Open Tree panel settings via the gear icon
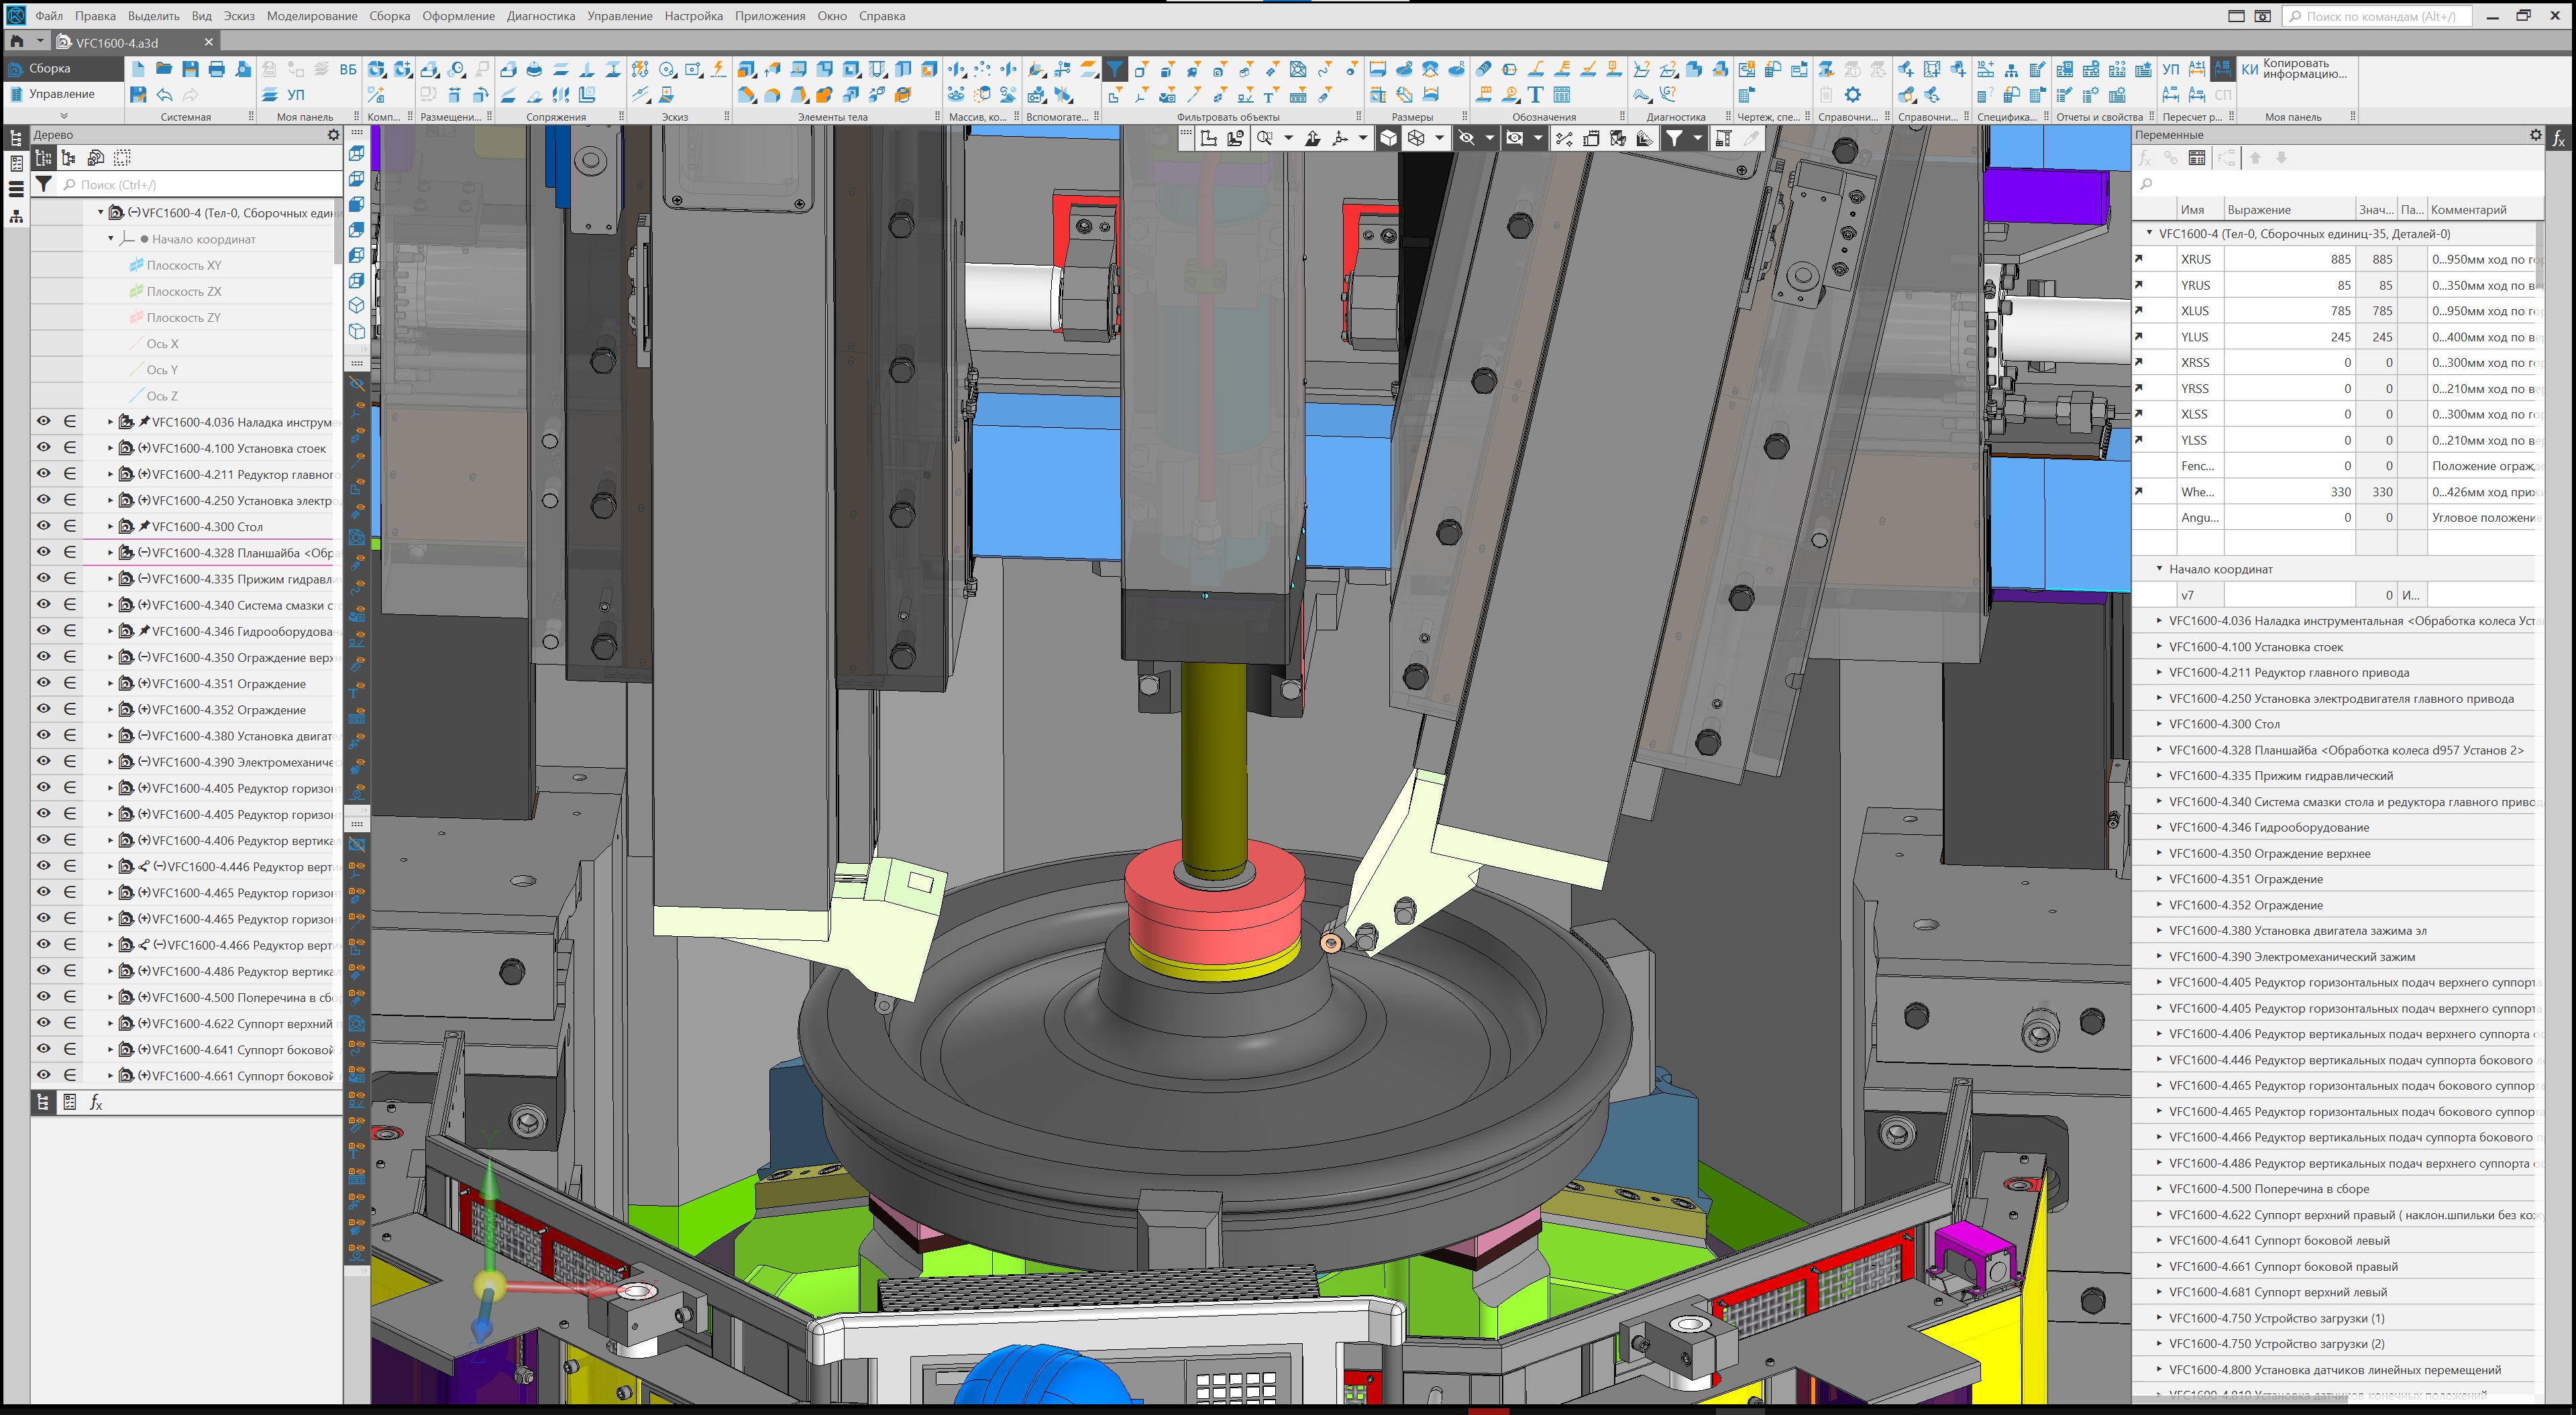Screen dimensions: 2576x1415 (333, 135)
